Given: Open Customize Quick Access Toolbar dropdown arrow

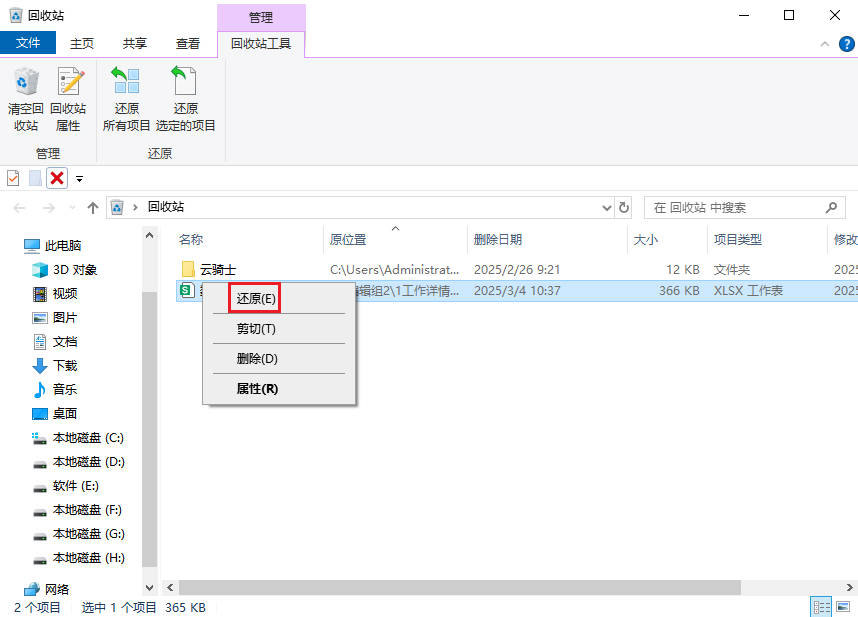Looking at the screenshot, I should click(x=79, y=179).
